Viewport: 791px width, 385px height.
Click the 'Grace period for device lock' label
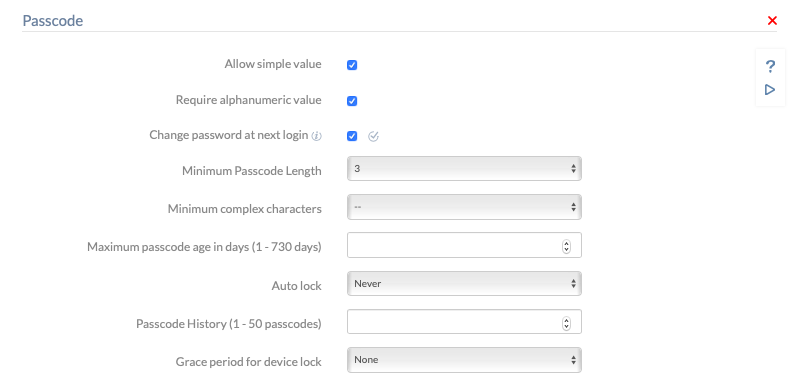tap(249, 362)
